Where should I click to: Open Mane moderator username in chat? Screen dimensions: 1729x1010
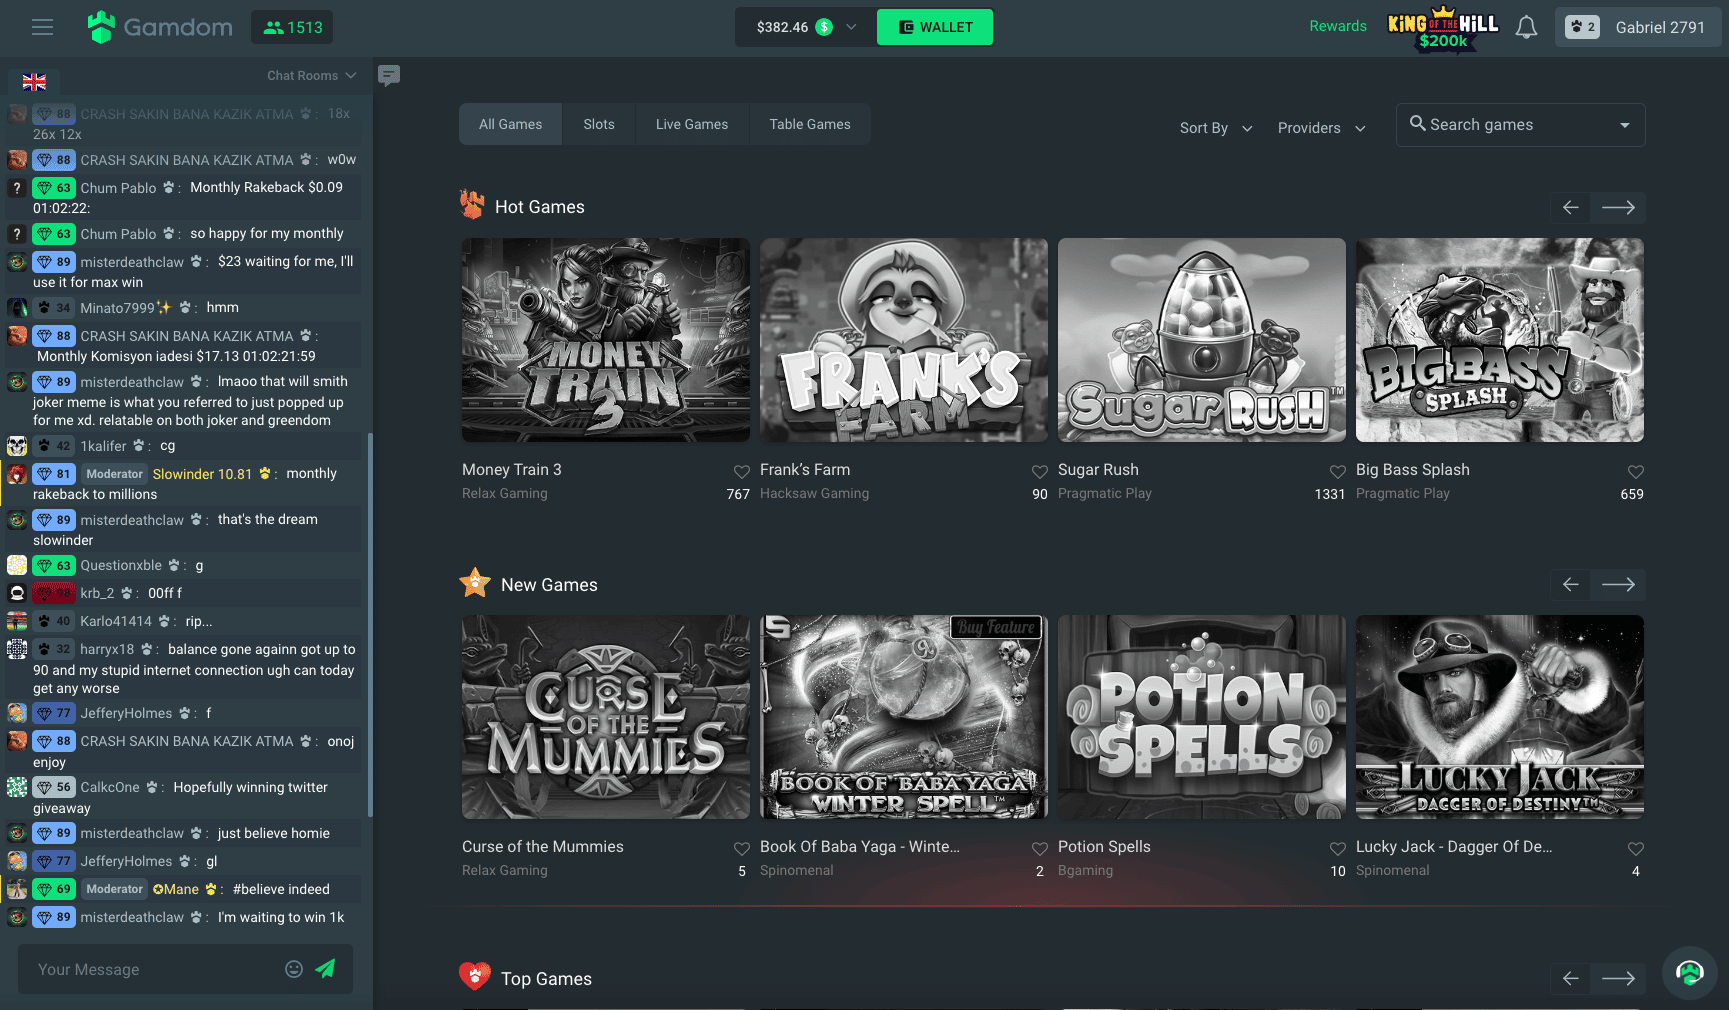176,889
